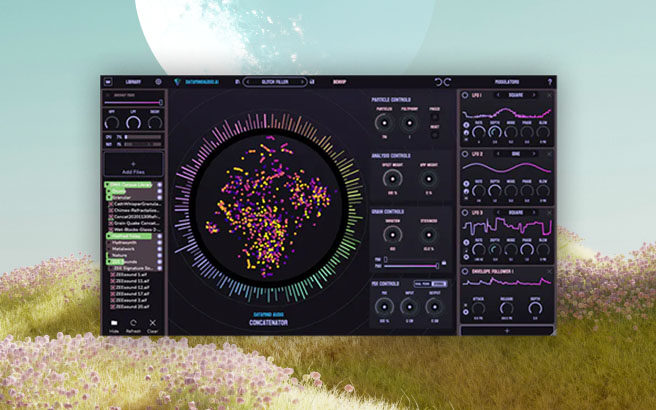The image size is (656, 410).
Task: Remove LFO 3 with its X icon
Action: (x=549, y=213)
